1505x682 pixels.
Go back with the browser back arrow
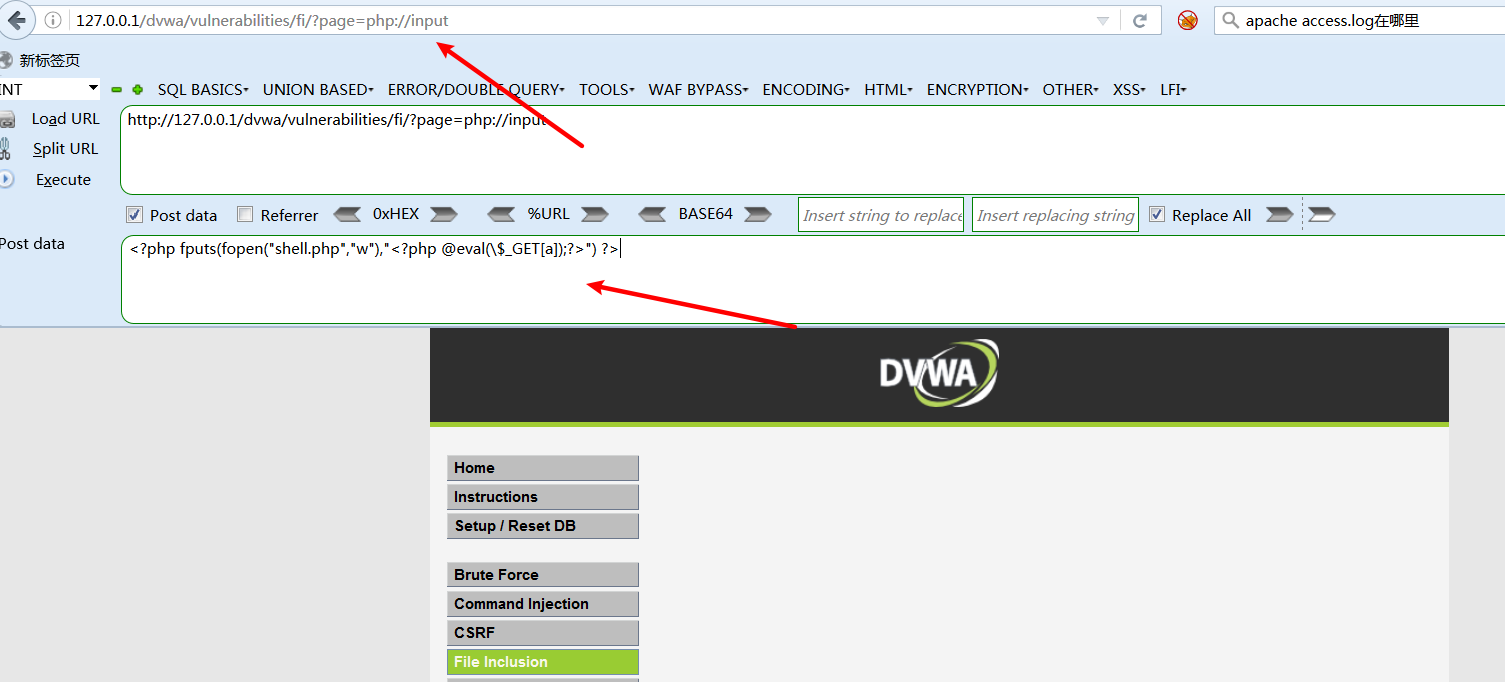click(x=17, y=20)
